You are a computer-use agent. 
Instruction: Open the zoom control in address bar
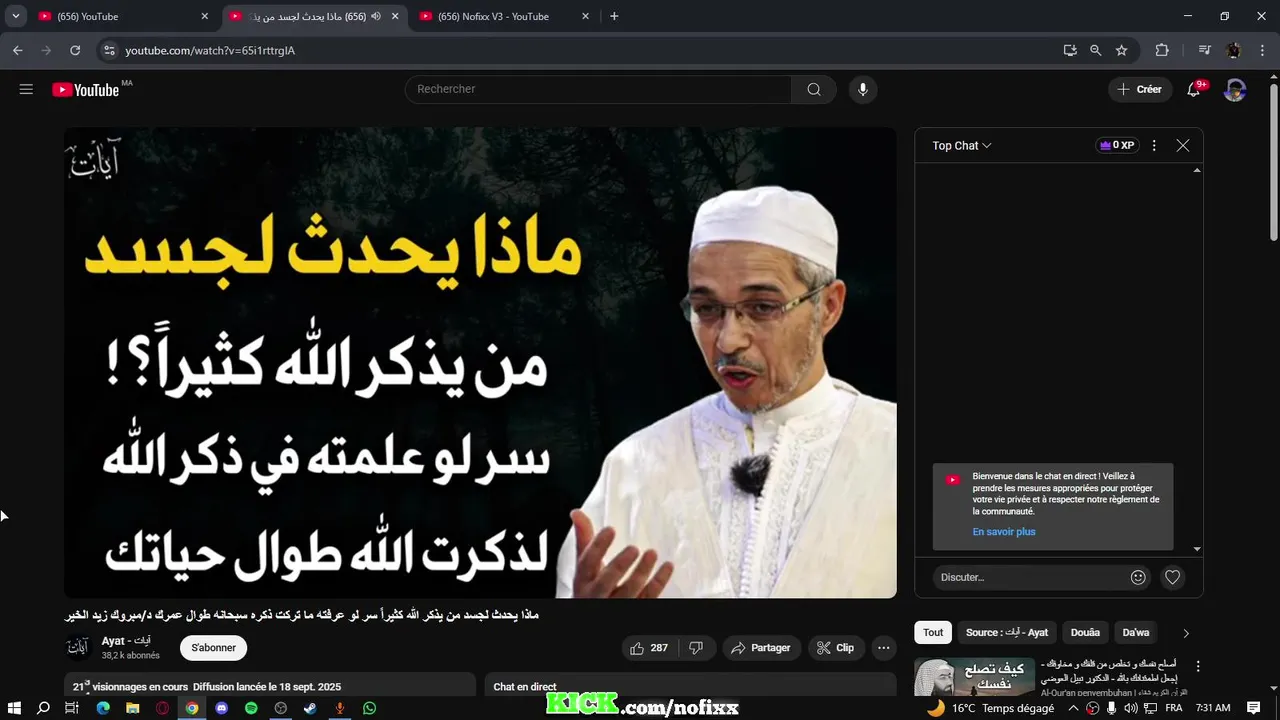(x=1095, y=50)
